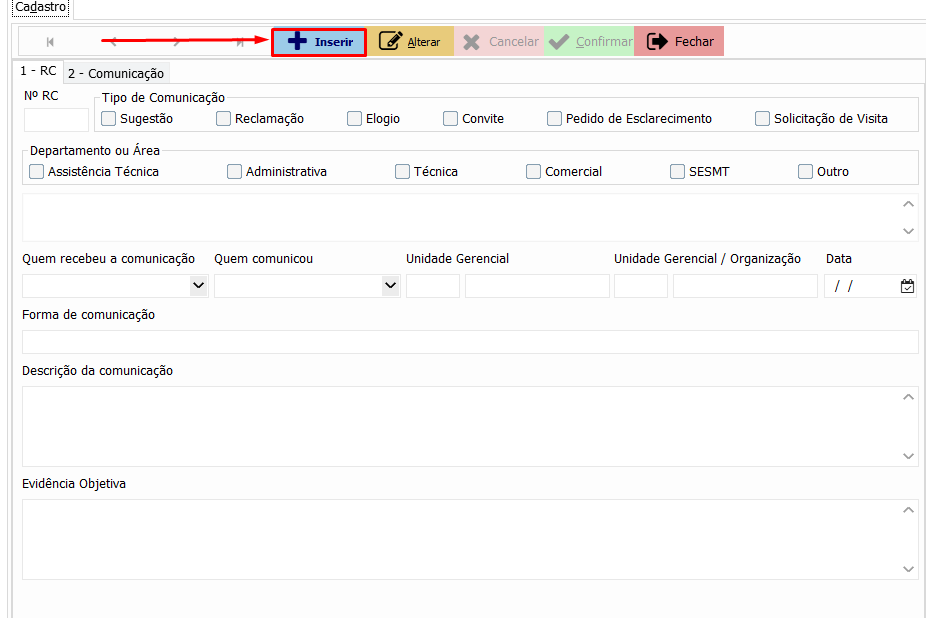The image size is (926, 618).
Task: Check the Sugestão checkbox
Action: (x=109, y=119)
